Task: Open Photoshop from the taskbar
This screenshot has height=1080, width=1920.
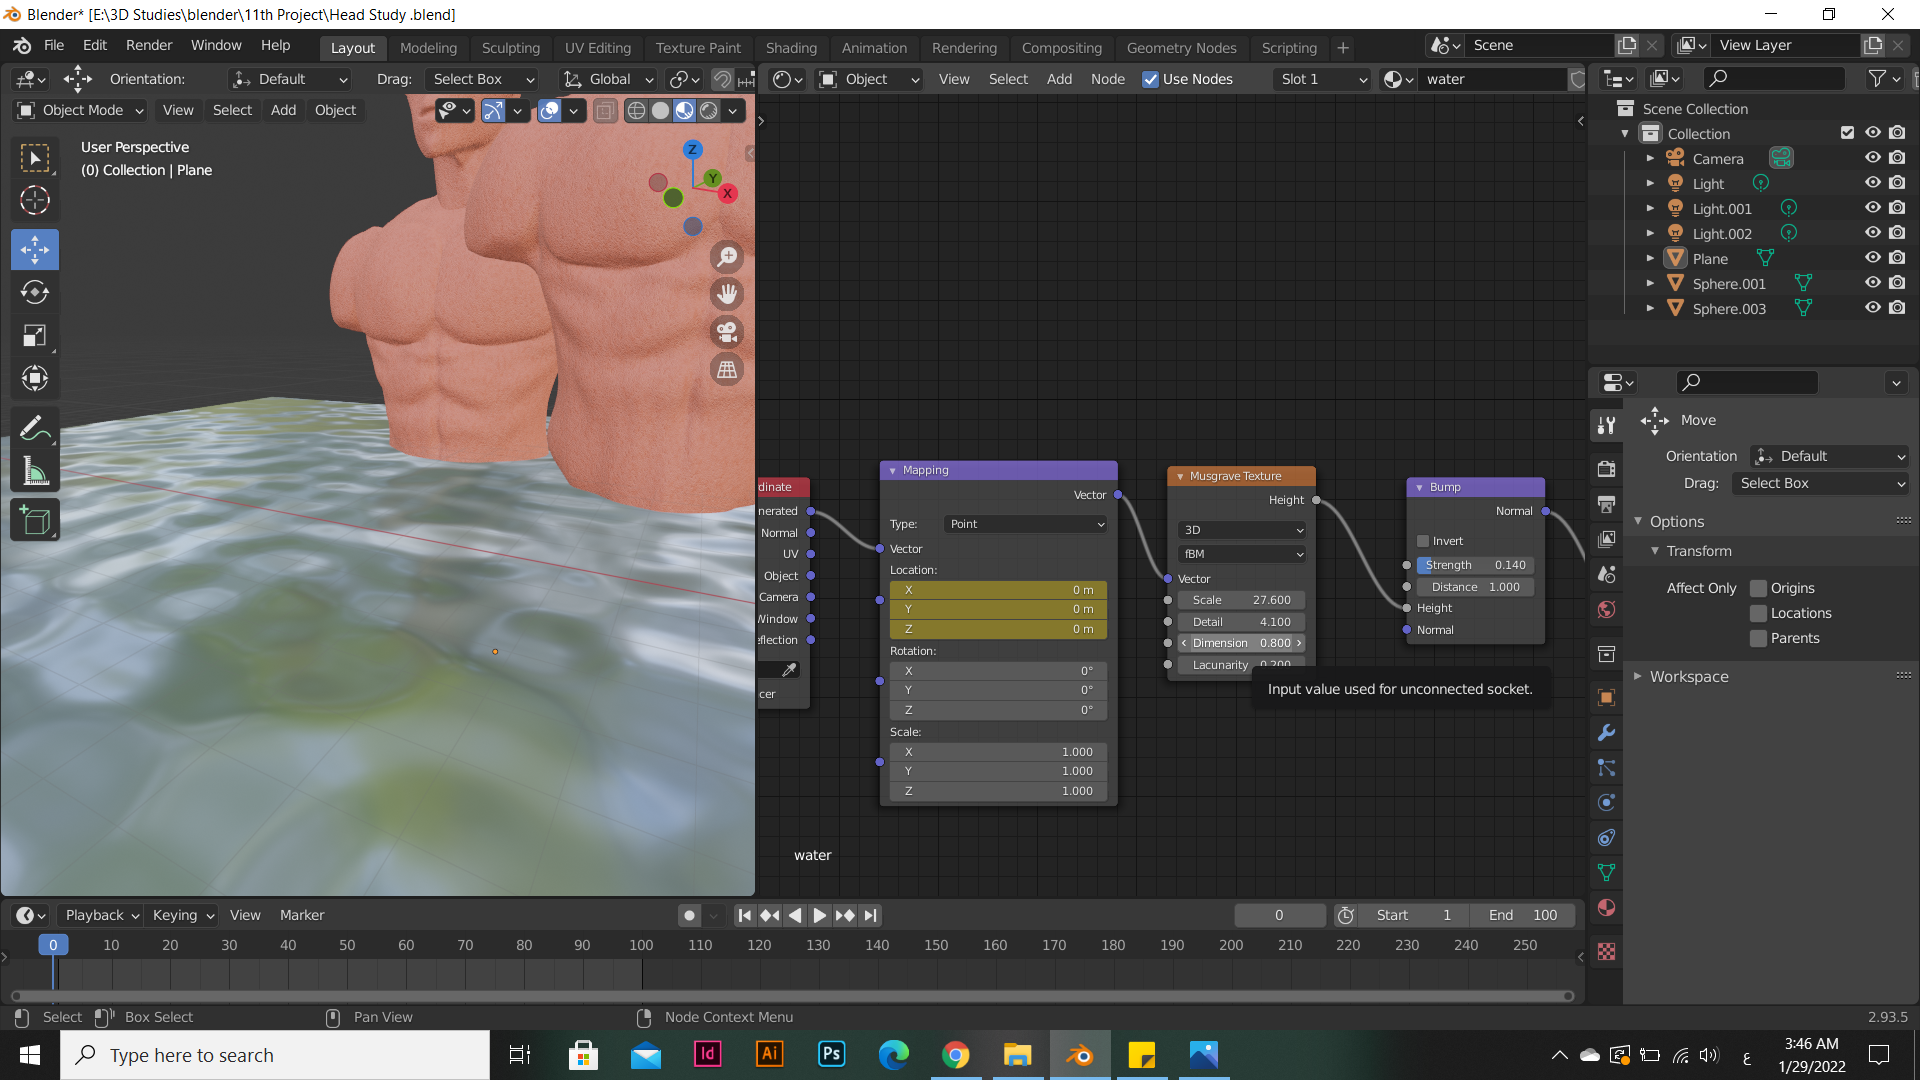Action: pyautogui.click(x=831, y=1055)
